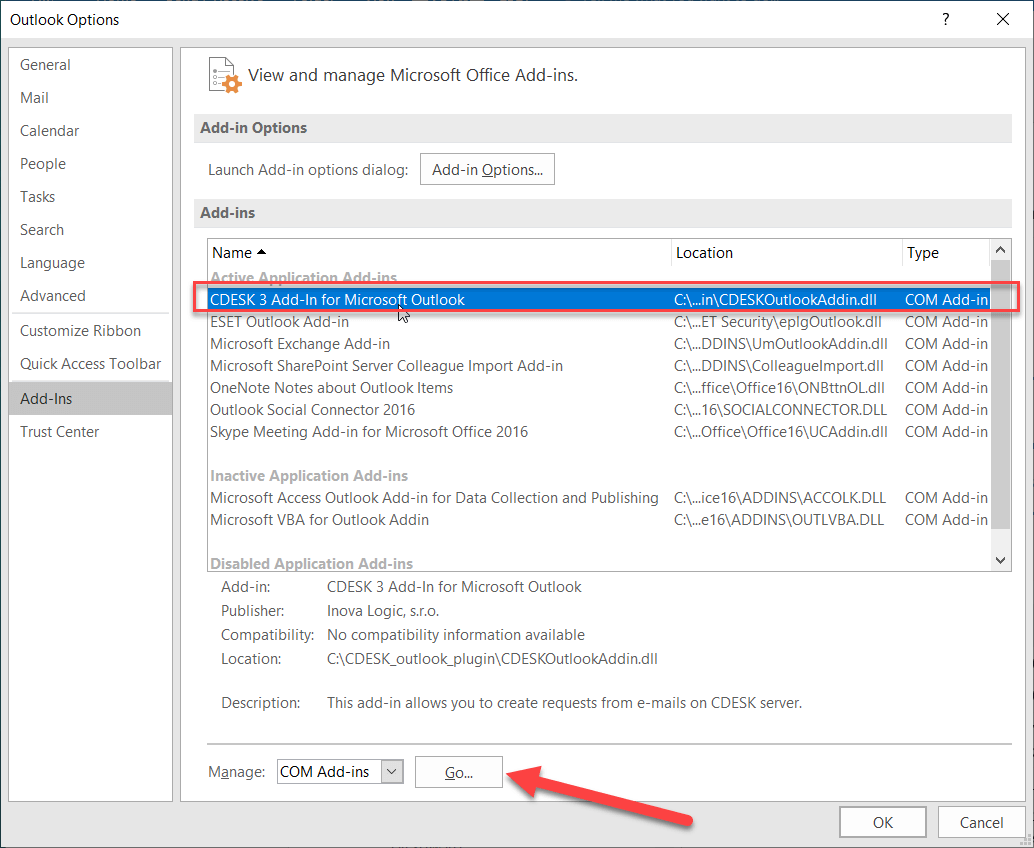
Task: Click location C:\...ffice\Office16\ONBttnOL.dll
Action: coord(779,388)
